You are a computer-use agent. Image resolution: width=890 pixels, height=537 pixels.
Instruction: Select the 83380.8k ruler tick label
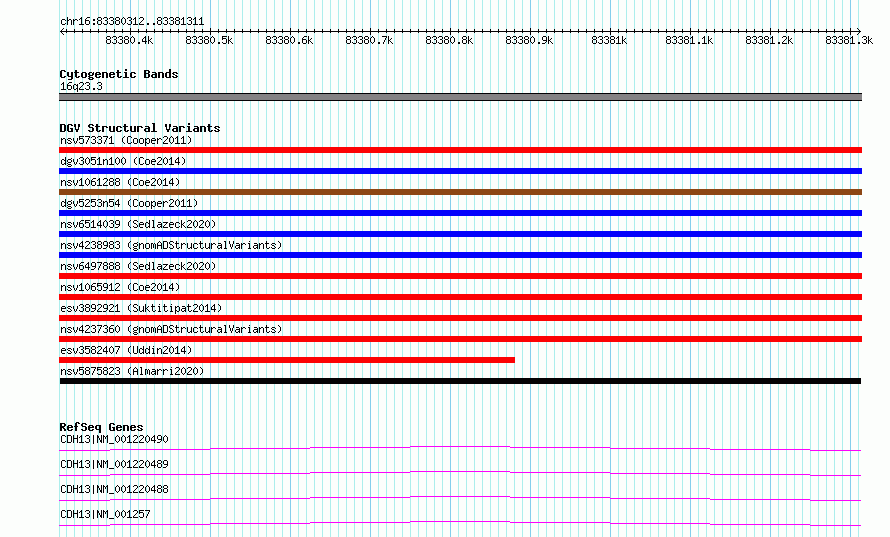[x=450, y=40]
